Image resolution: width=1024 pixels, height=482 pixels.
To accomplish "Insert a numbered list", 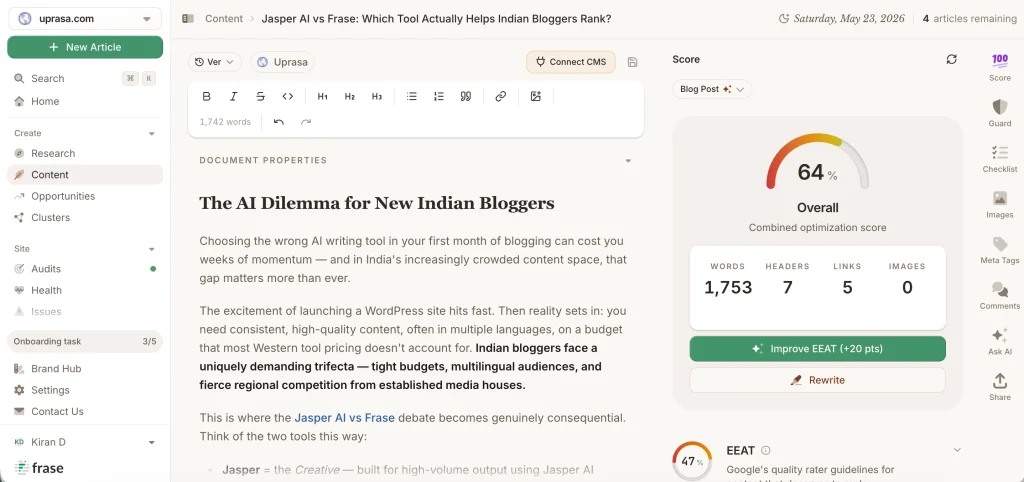I will click(439, 97).
